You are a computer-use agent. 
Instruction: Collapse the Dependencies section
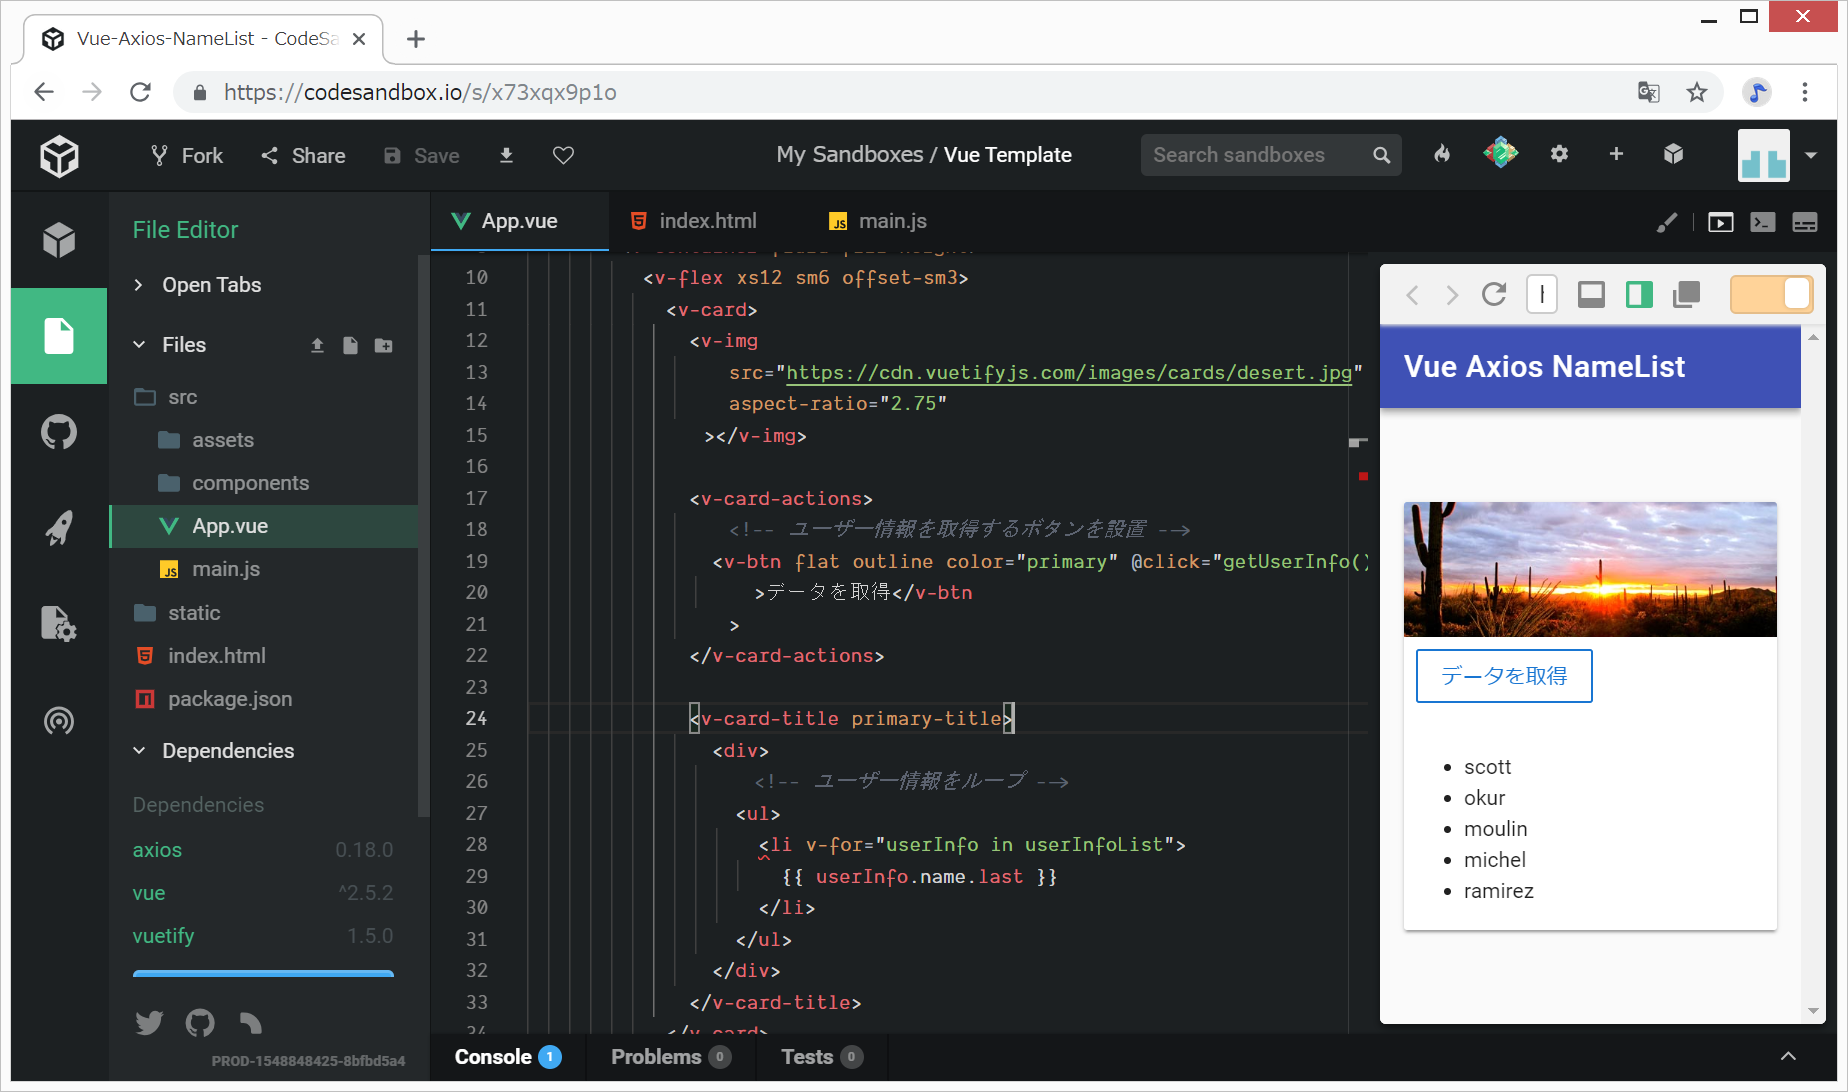139,751
